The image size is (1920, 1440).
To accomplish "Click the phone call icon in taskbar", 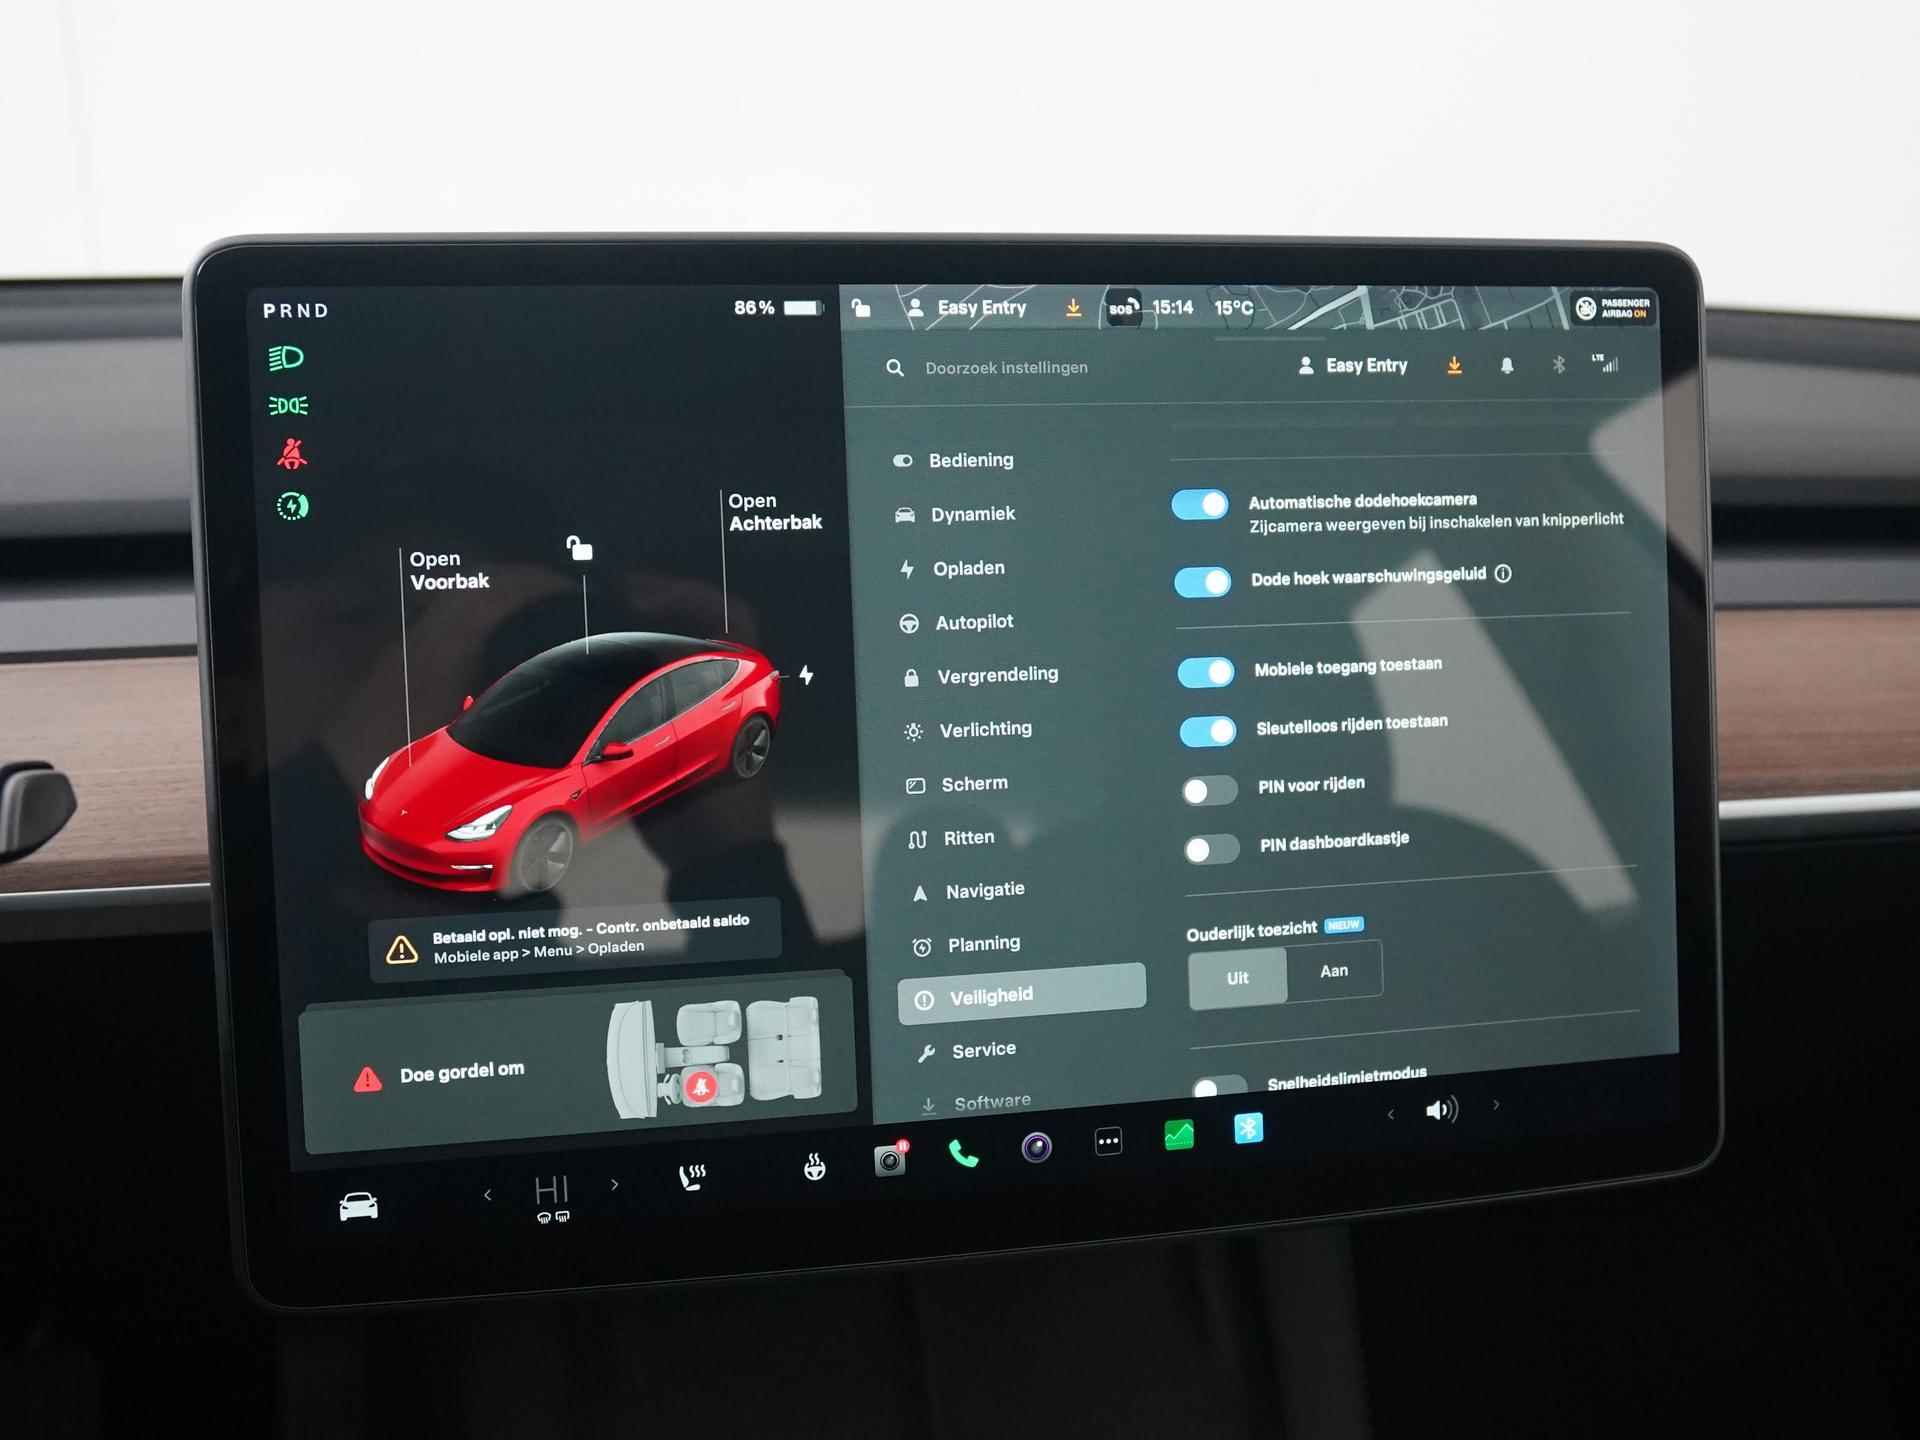I will coord(968,1145).
